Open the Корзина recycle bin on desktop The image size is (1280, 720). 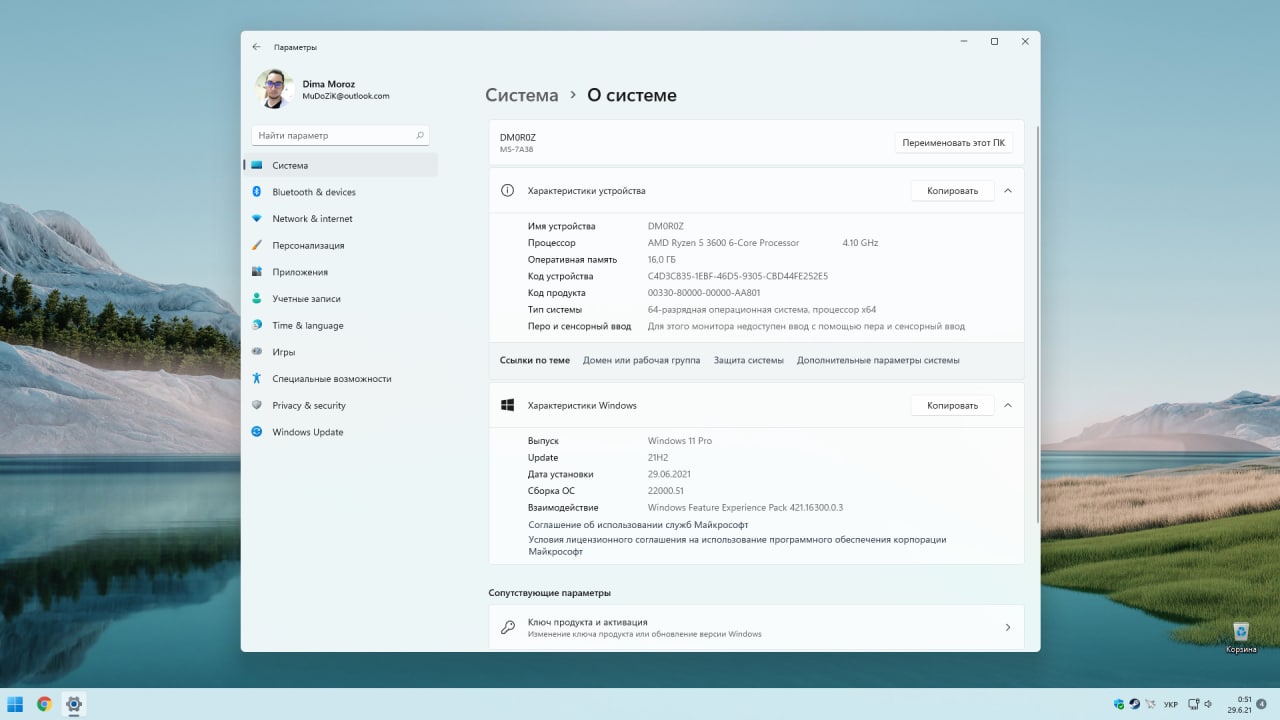[x=1241, y=637]
